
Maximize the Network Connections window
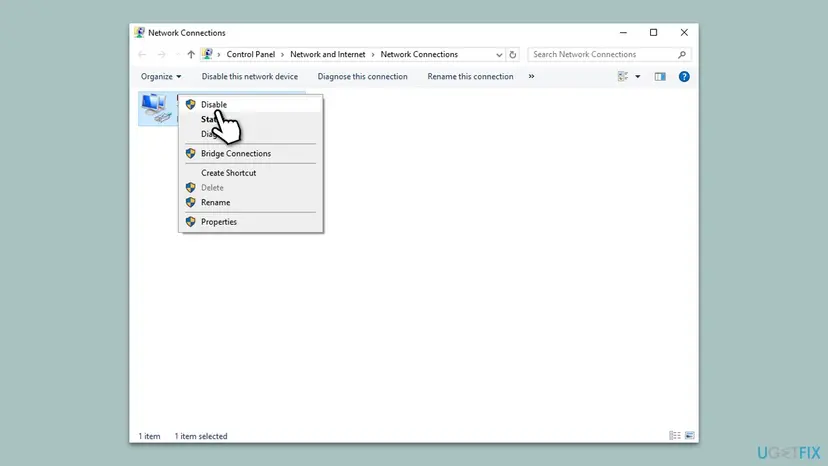coord(653,33)
